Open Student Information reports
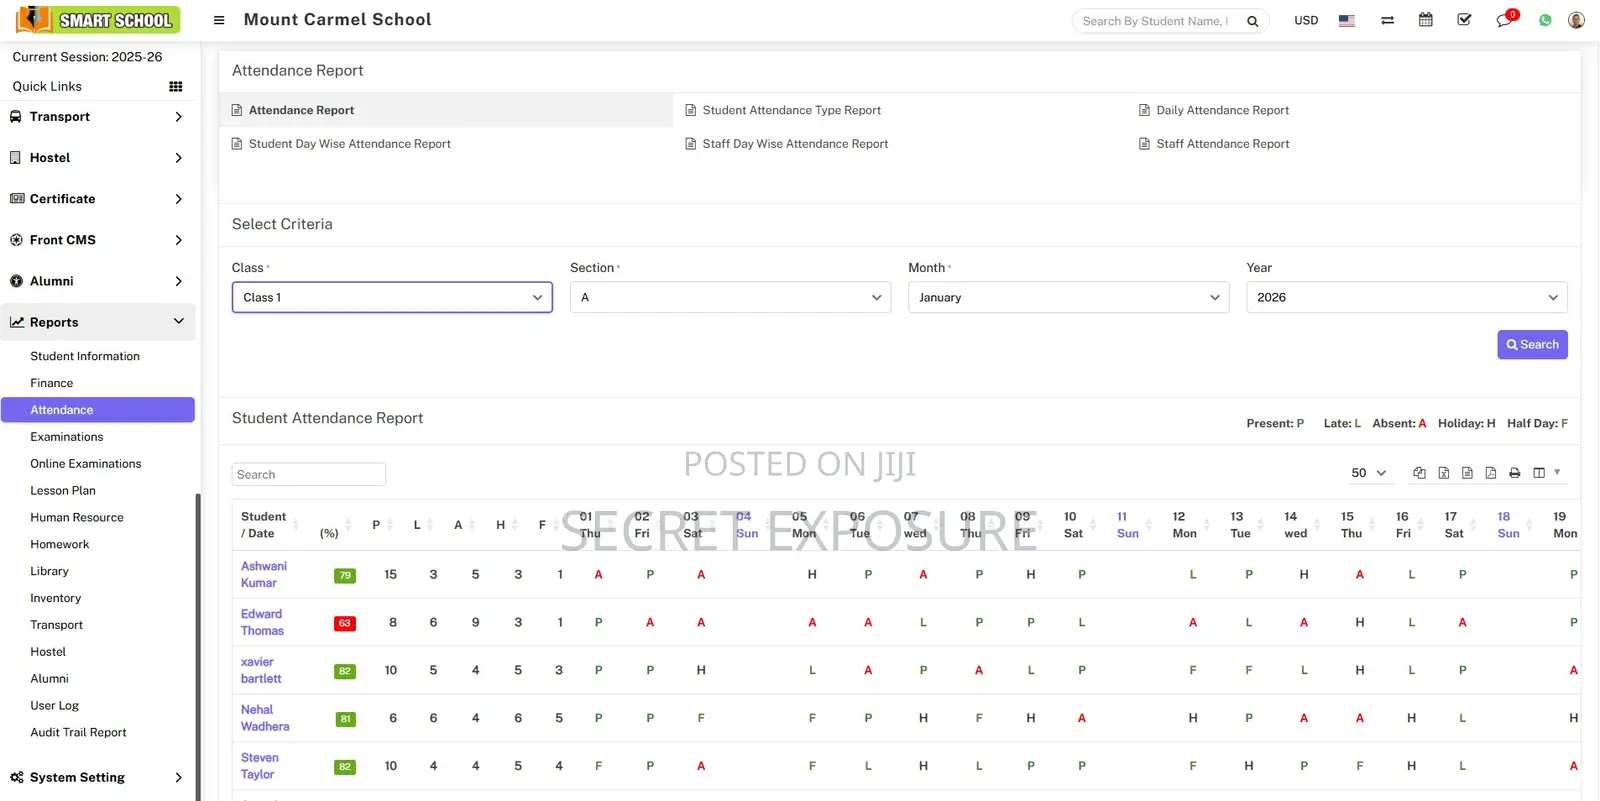Image resolution: width=1600 pixels, height=801 pixels. coord(85,356)
